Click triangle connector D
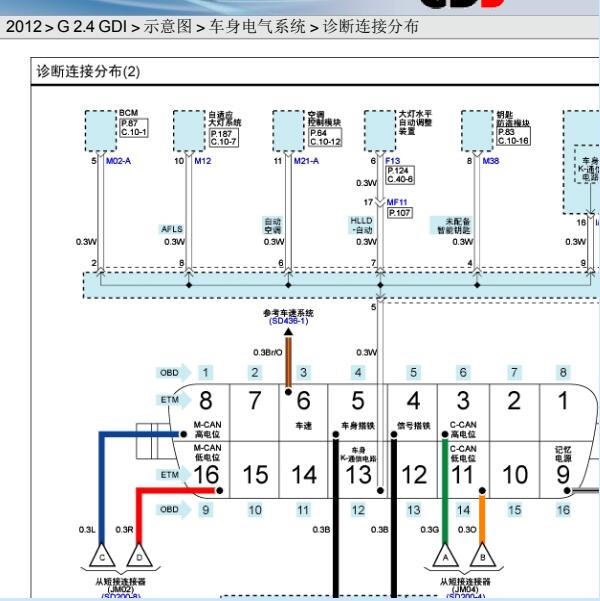The width and height of the screenshot is (600, 601). [139, 556]
